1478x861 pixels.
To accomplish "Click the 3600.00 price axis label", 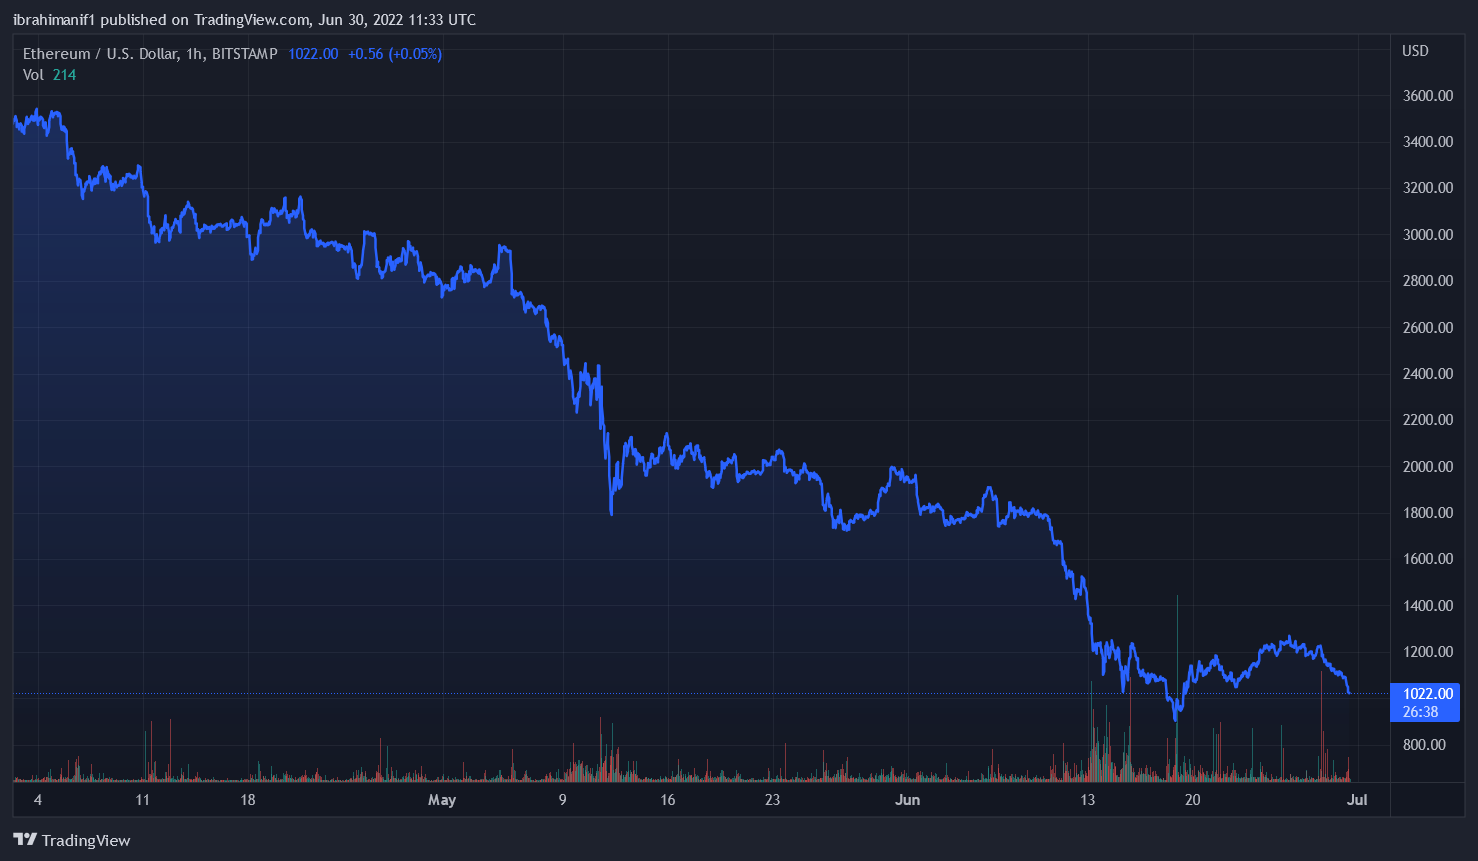I will click(1428, 96).
